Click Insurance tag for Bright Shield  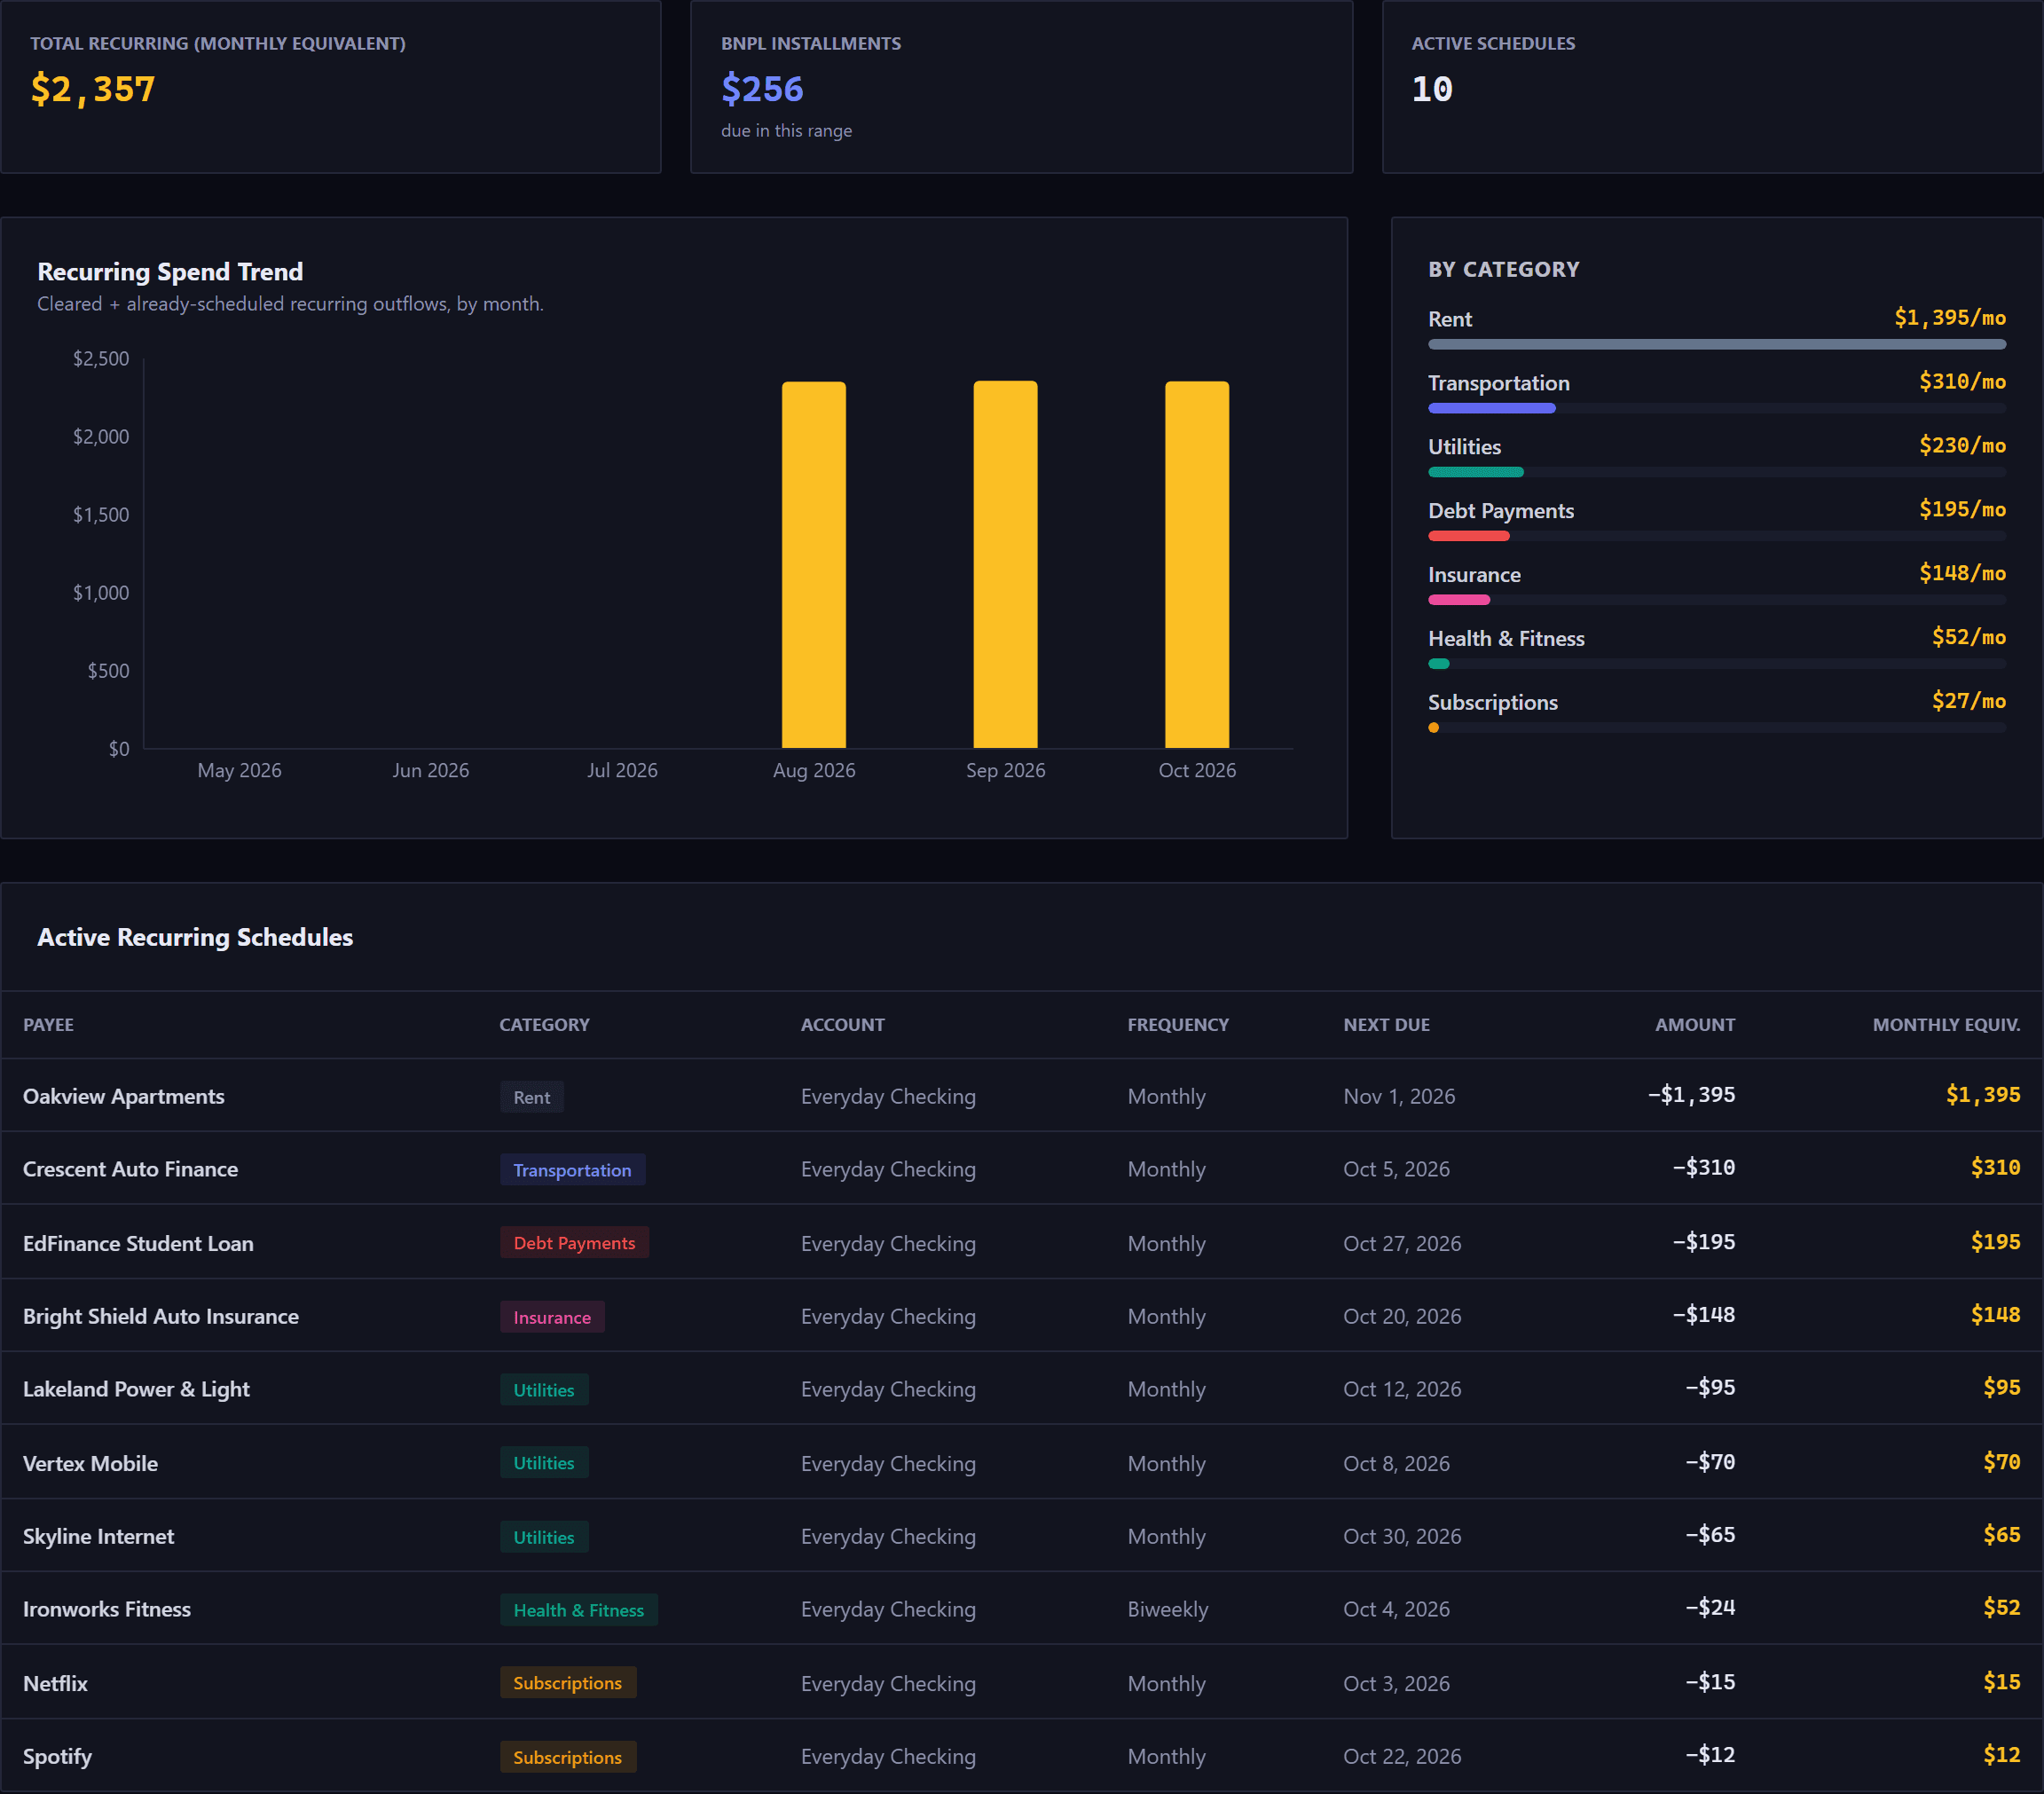click(x=552, y=1317)
